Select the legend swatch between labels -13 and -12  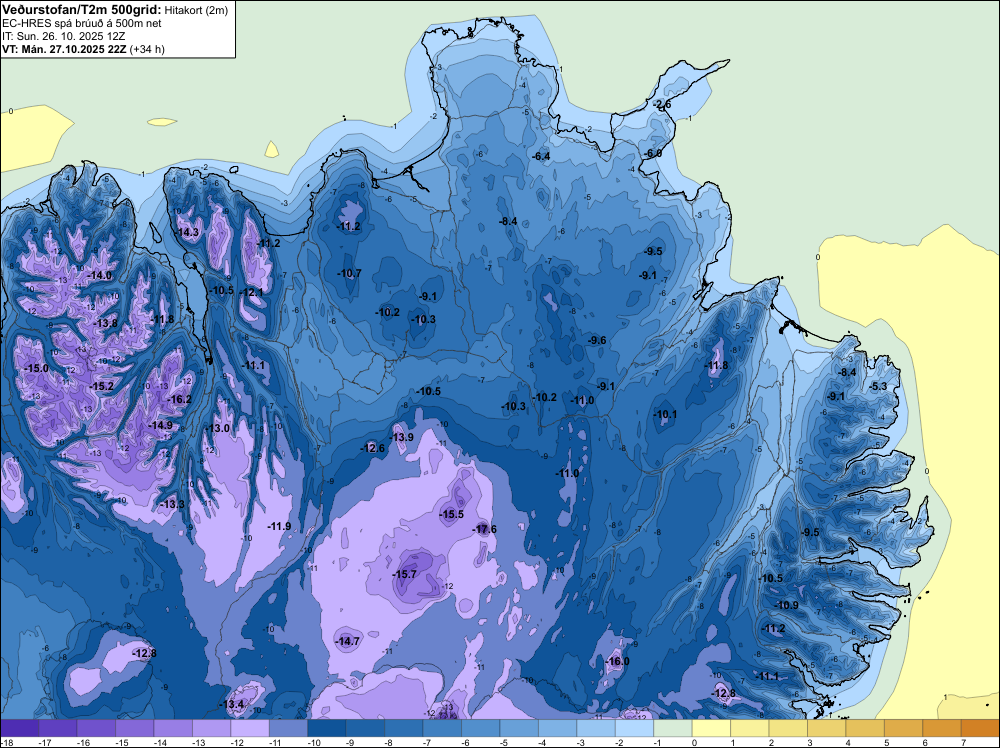[211, 728]
